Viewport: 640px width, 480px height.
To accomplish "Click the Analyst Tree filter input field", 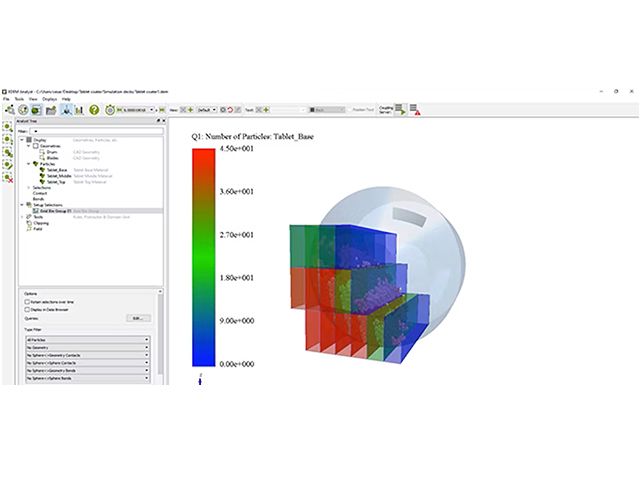I will point(96,131).
